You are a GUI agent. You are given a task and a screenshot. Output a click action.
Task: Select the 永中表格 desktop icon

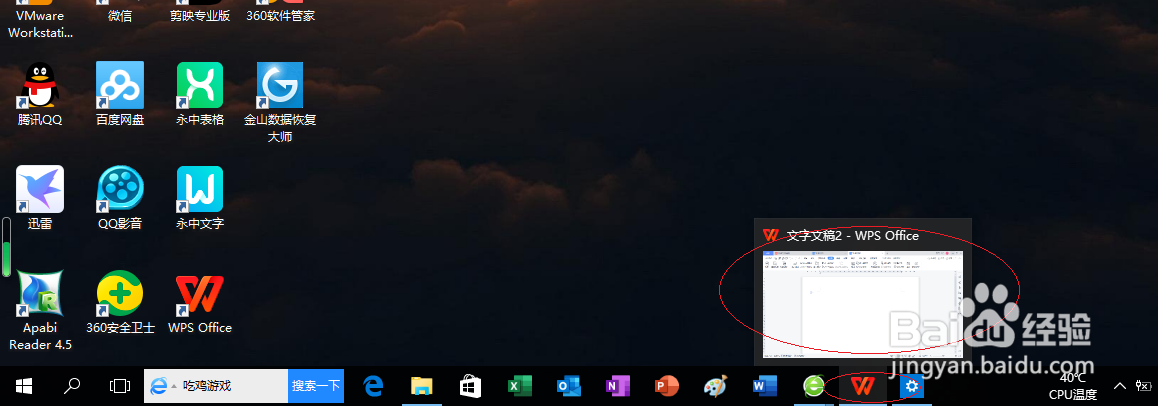pyautogui.click(x=200, y=94)
